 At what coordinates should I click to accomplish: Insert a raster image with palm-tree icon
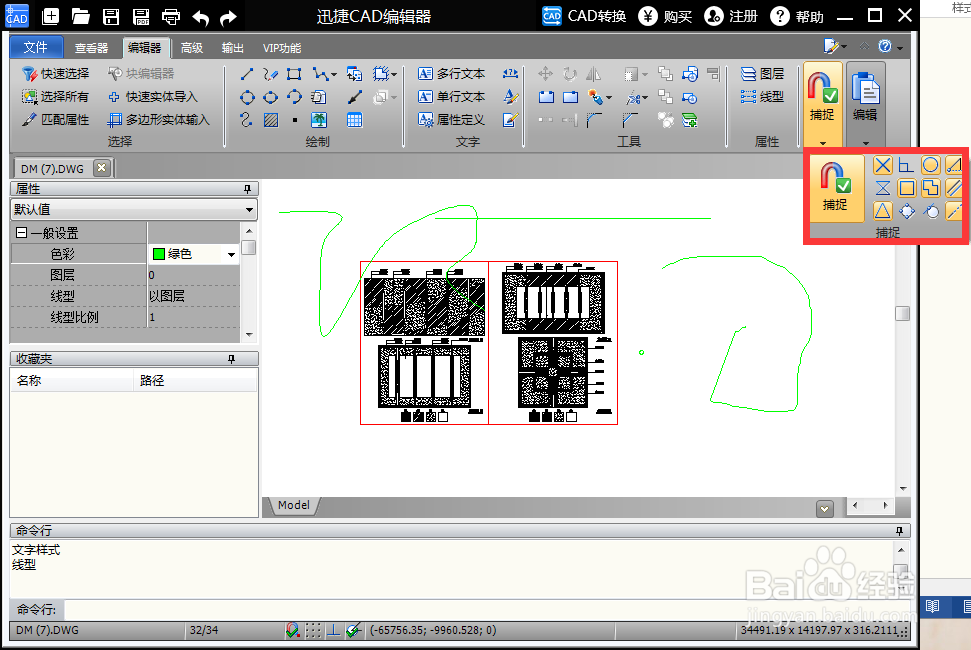click(x=319, y=120)
